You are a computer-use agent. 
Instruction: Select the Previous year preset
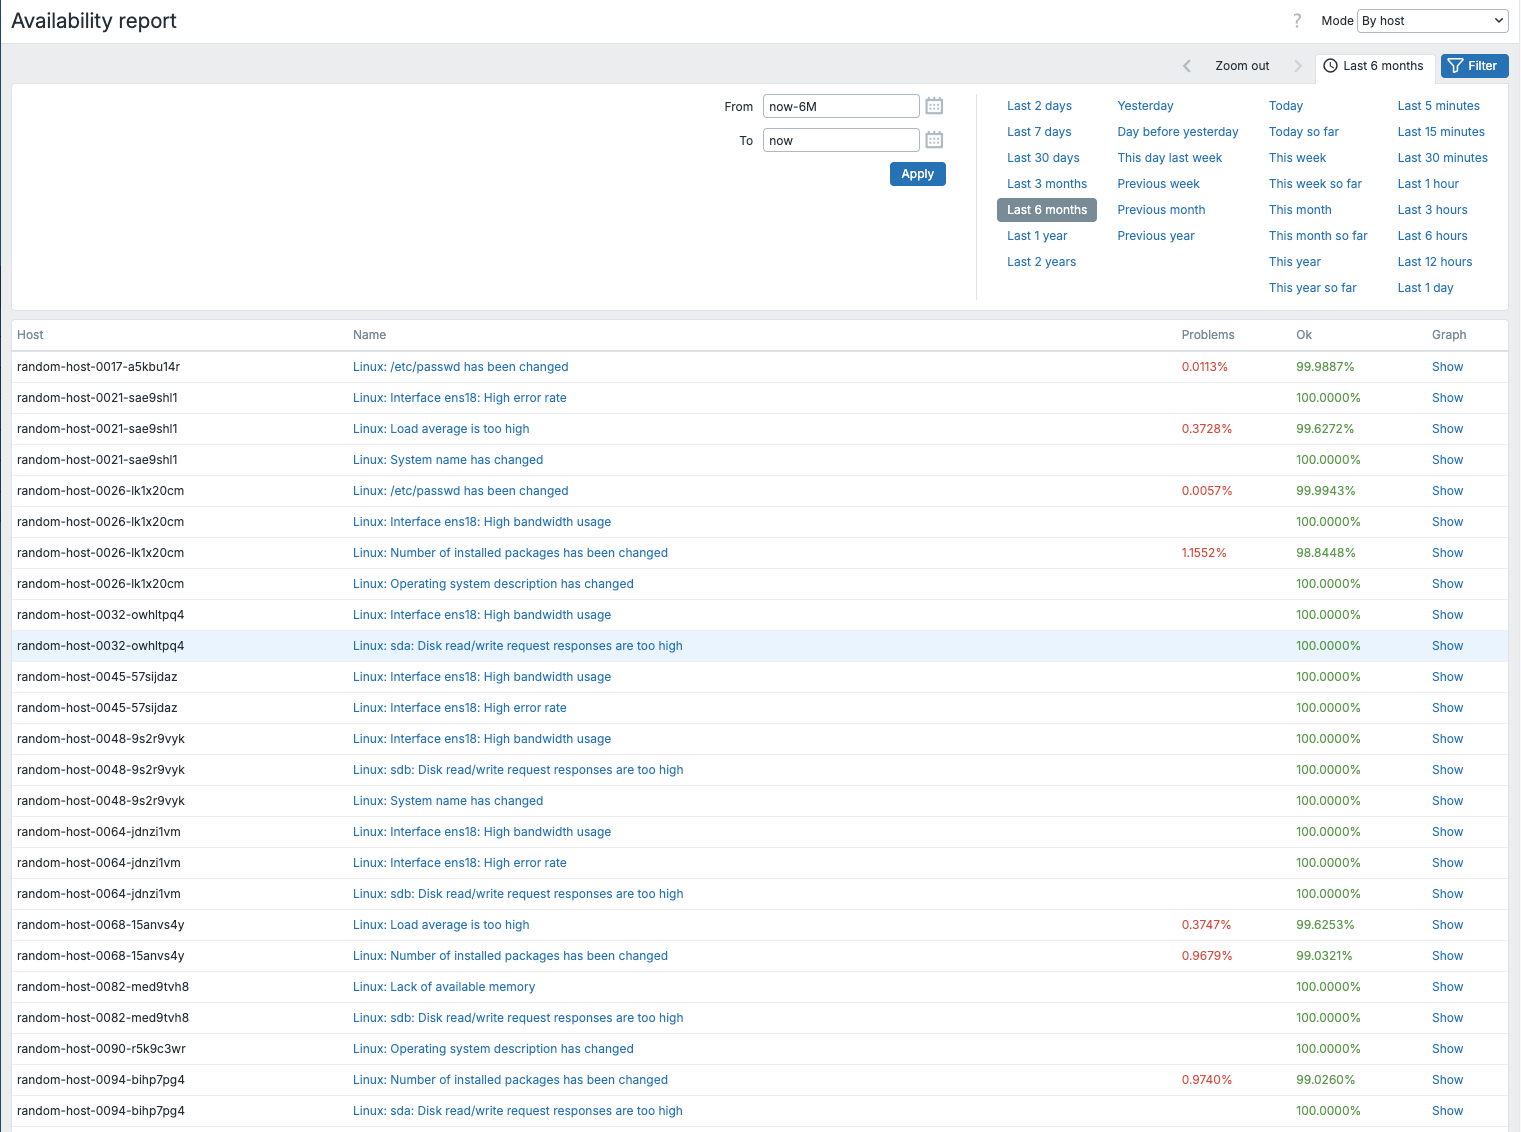click(1156, 236)
